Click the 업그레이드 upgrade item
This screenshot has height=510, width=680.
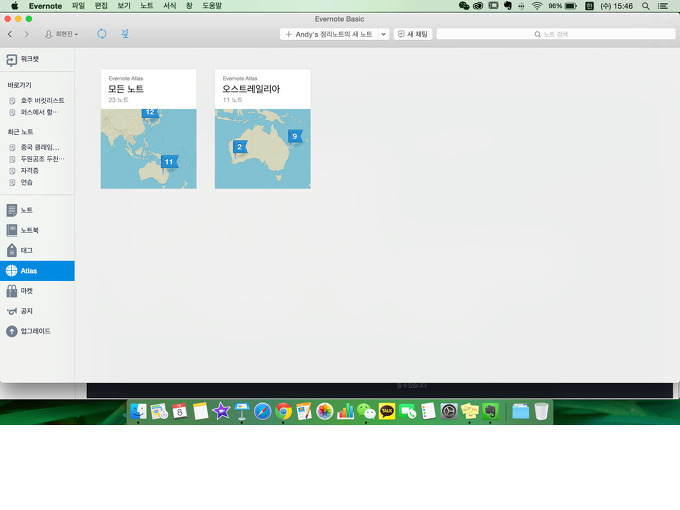pyautogui.click(x=37, y=331)
